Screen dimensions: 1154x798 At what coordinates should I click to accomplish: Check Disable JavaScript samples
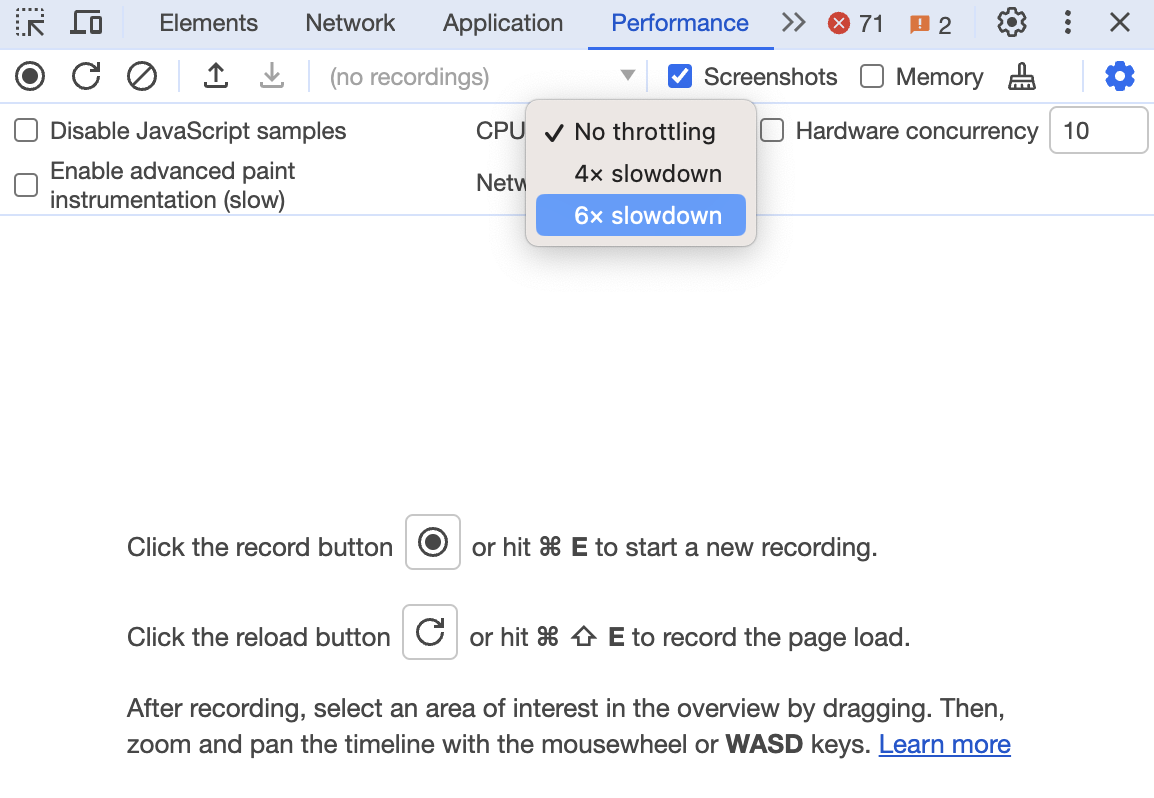tap(26, 131)
